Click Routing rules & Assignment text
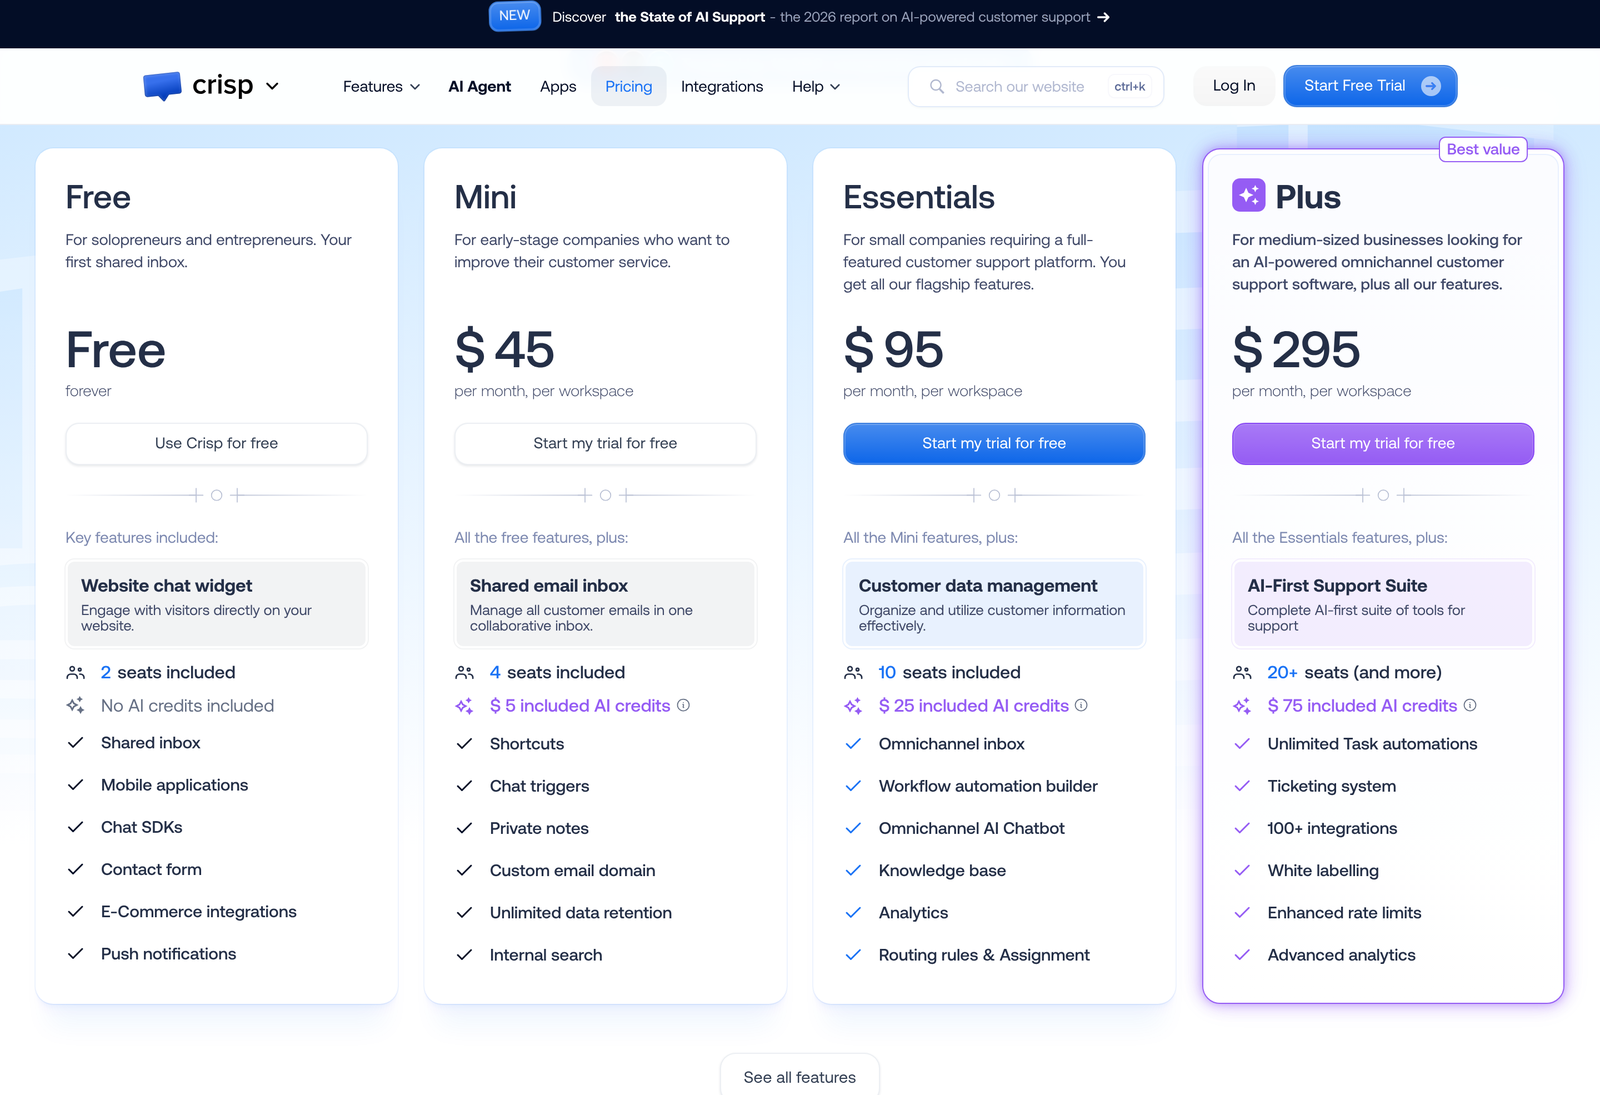 coord(984,955)
